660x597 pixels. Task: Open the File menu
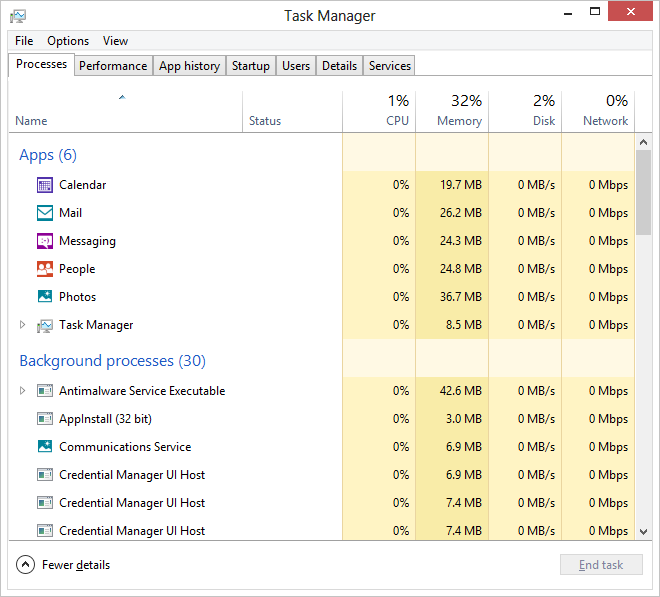24,41
